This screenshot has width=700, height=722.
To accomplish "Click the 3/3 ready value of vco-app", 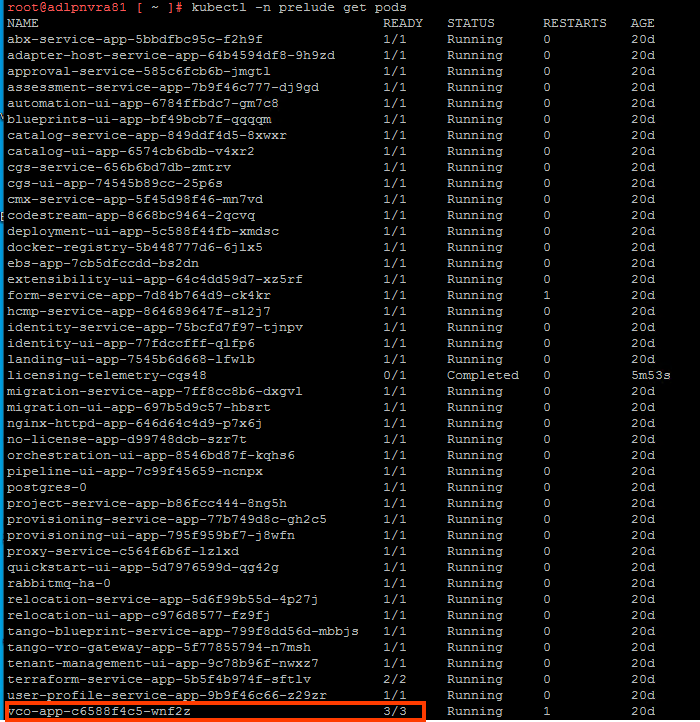I will click(395, 711).
